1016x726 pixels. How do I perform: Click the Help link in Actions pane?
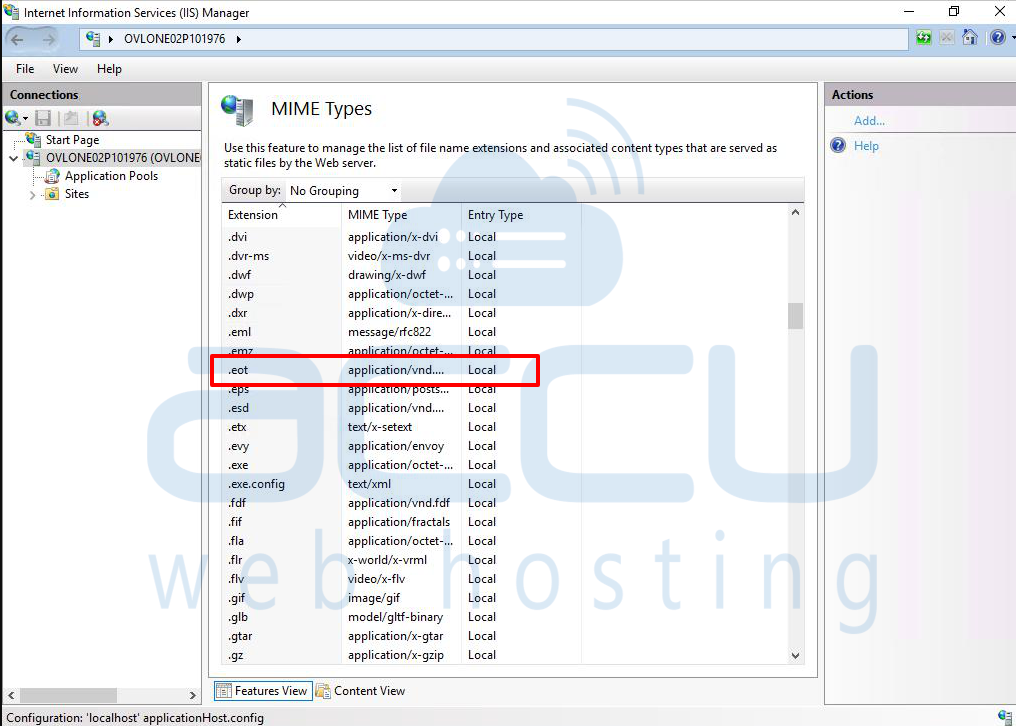click(865, 145)
